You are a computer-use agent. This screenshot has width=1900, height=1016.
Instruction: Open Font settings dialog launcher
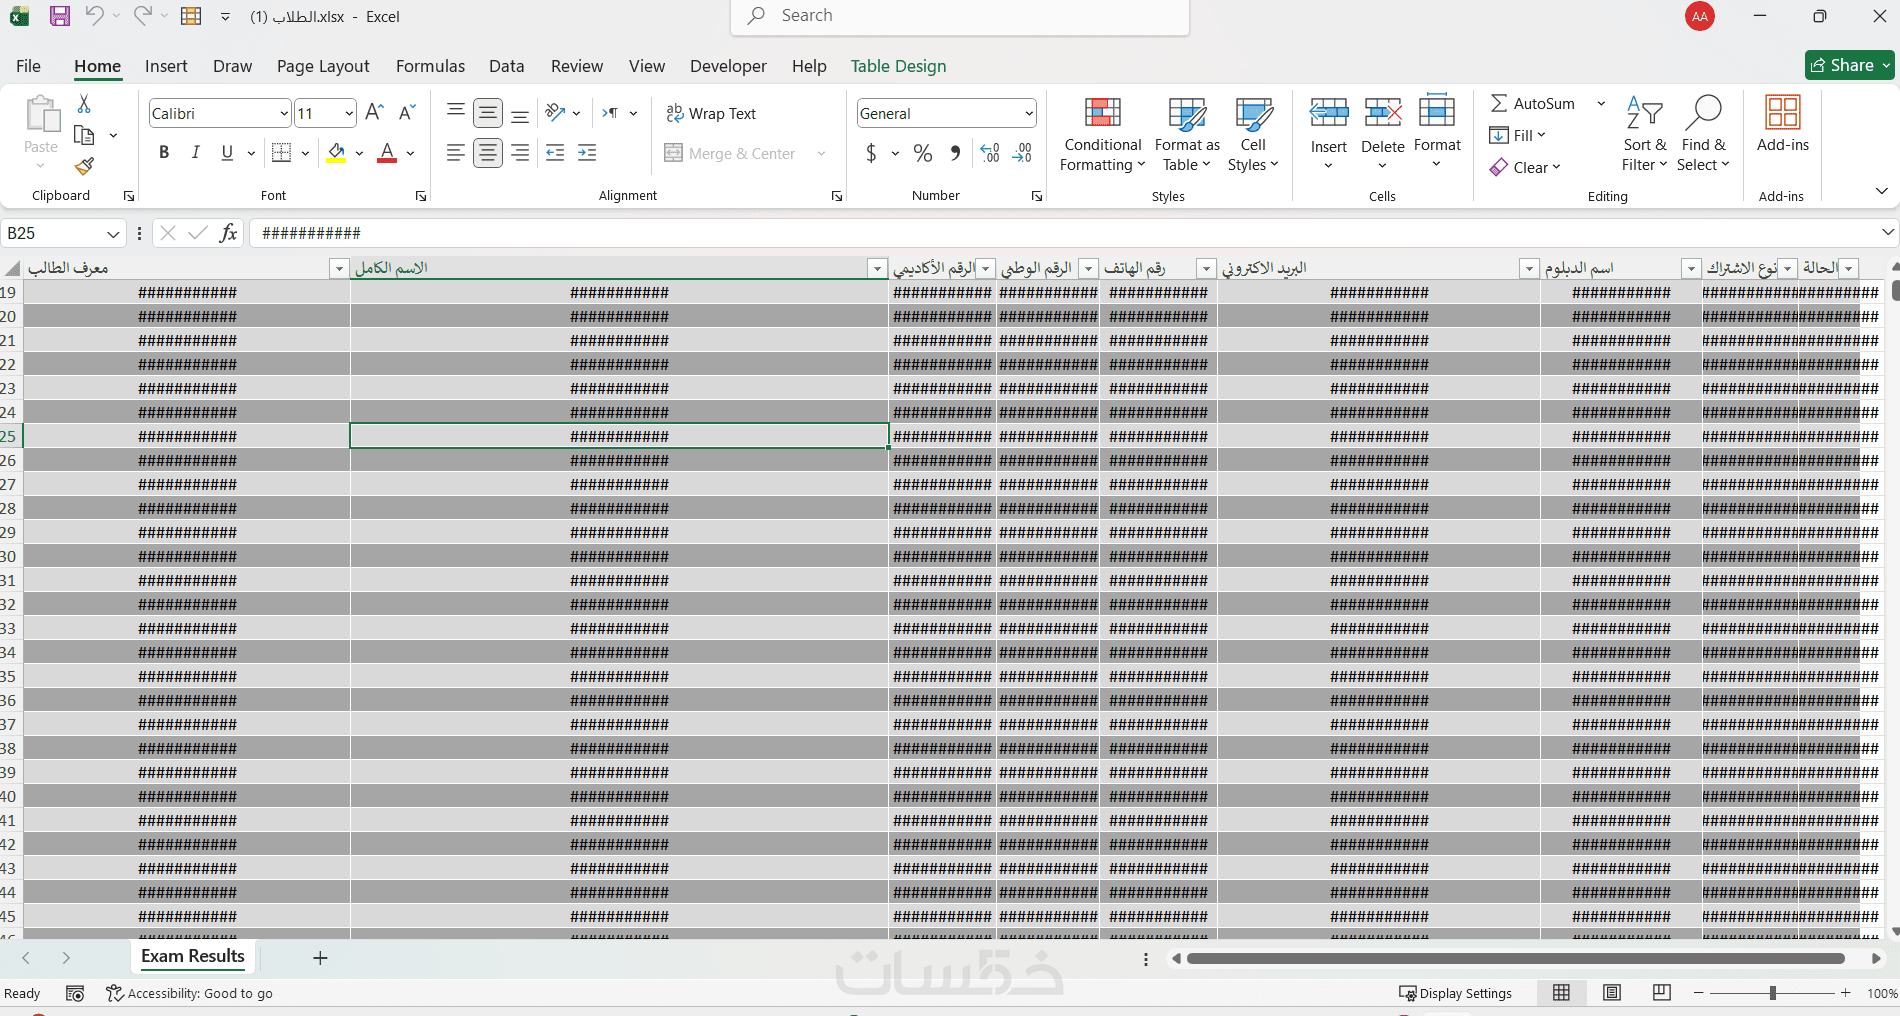click(421, 197)
